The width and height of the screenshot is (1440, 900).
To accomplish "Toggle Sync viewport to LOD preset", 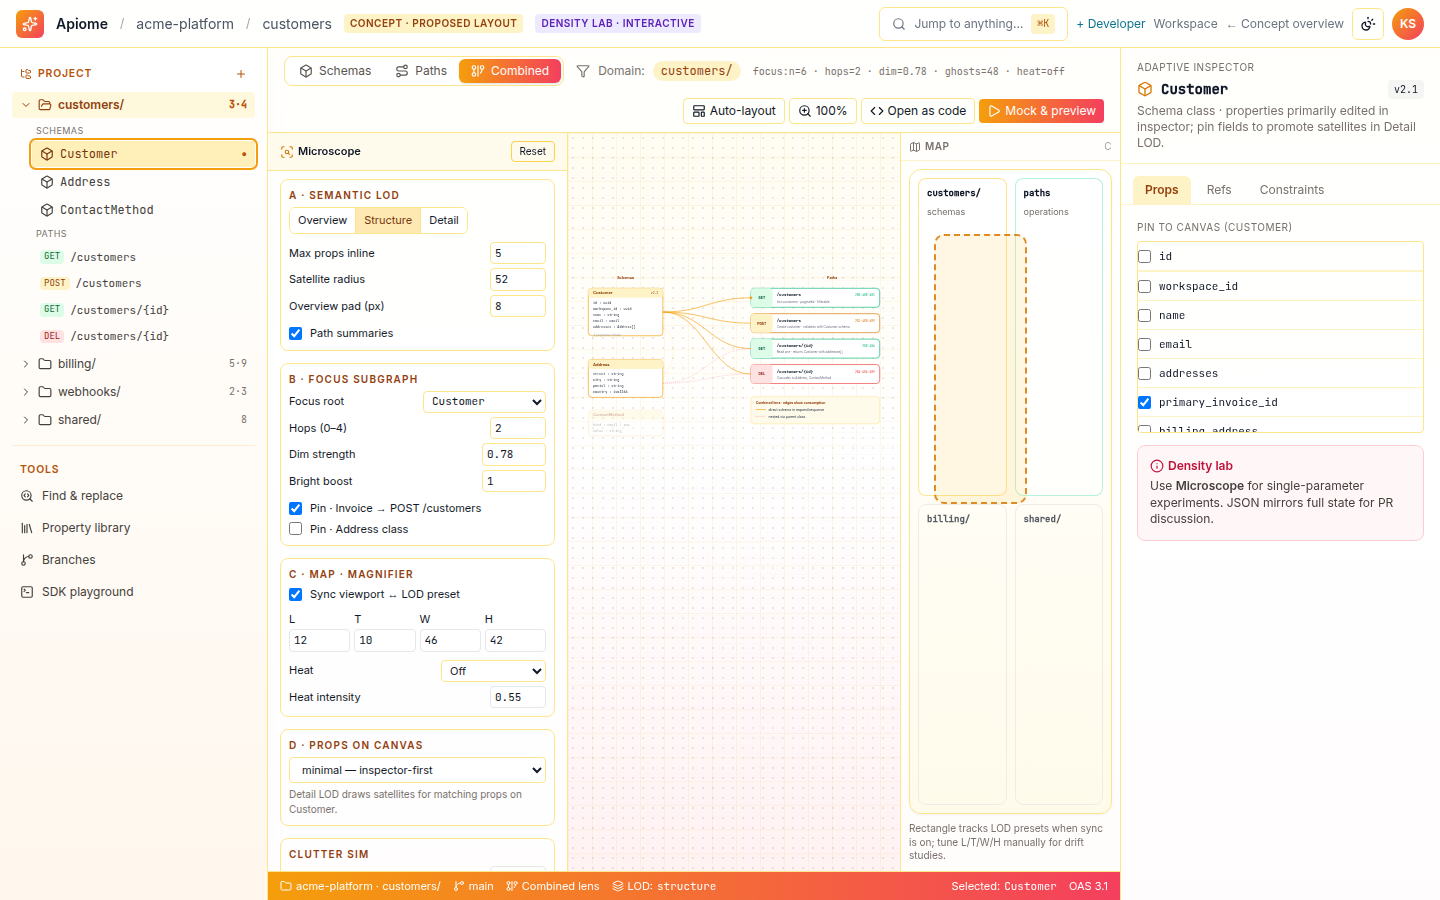I will (296, 595).
